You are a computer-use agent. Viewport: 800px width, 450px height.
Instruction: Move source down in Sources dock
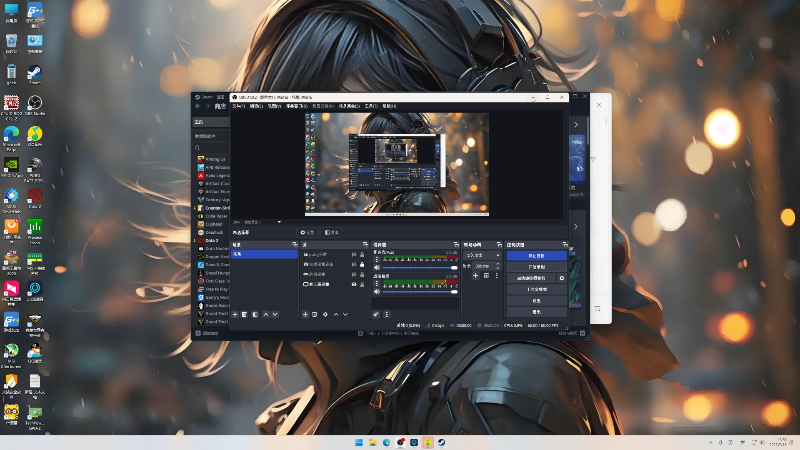345,315
